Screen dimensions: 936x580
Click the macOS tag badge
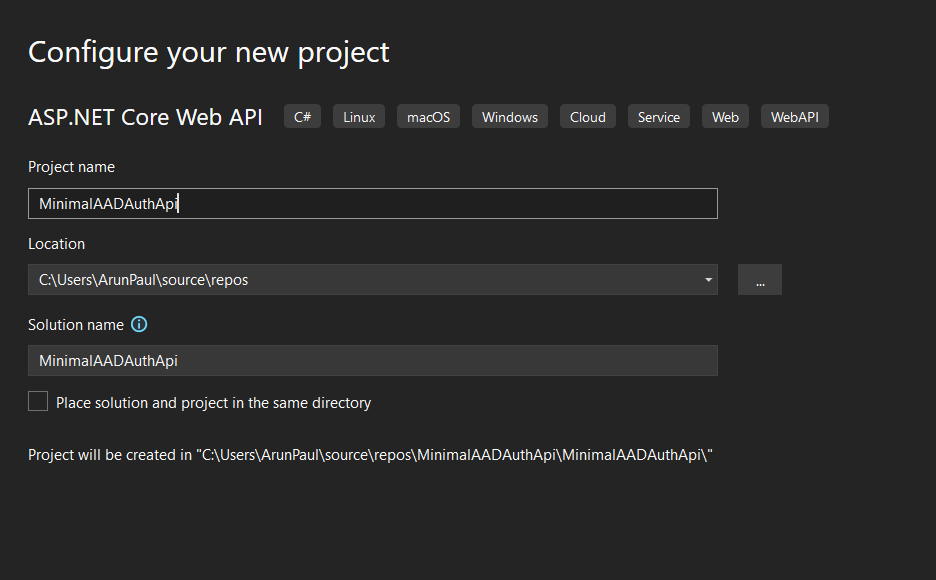click(428, 117)
